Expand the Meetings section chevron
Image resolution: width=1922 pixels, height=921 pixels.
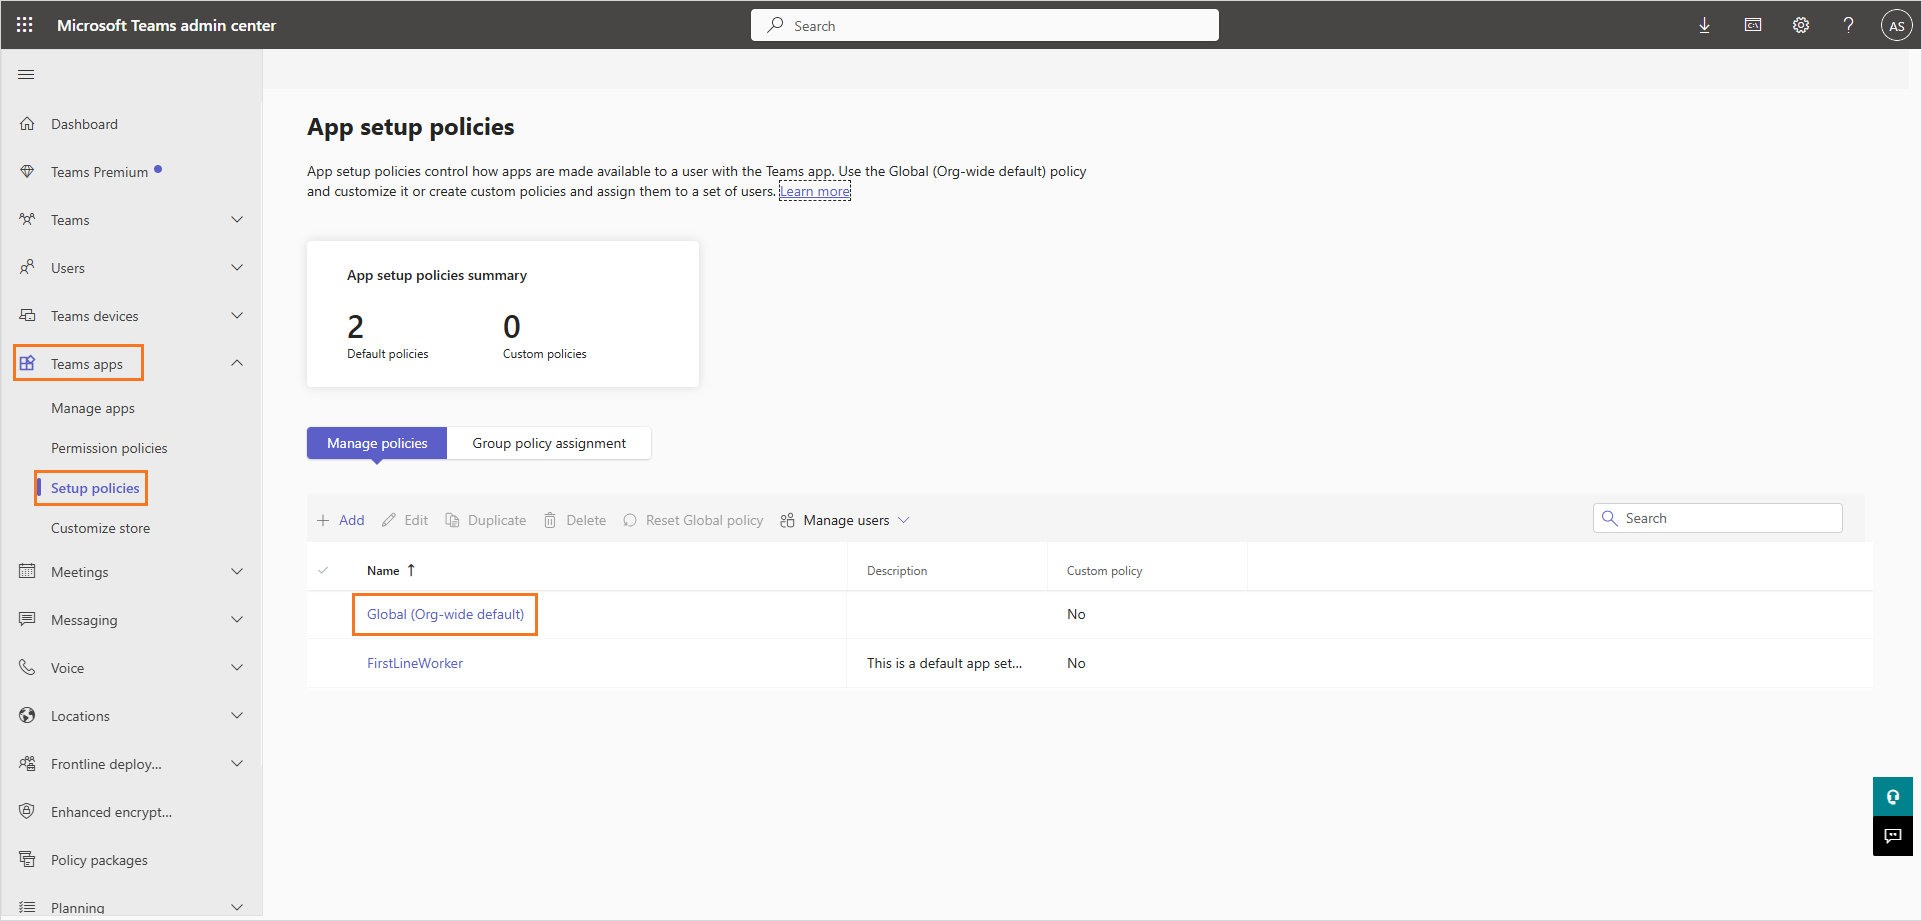coord(237,571)
